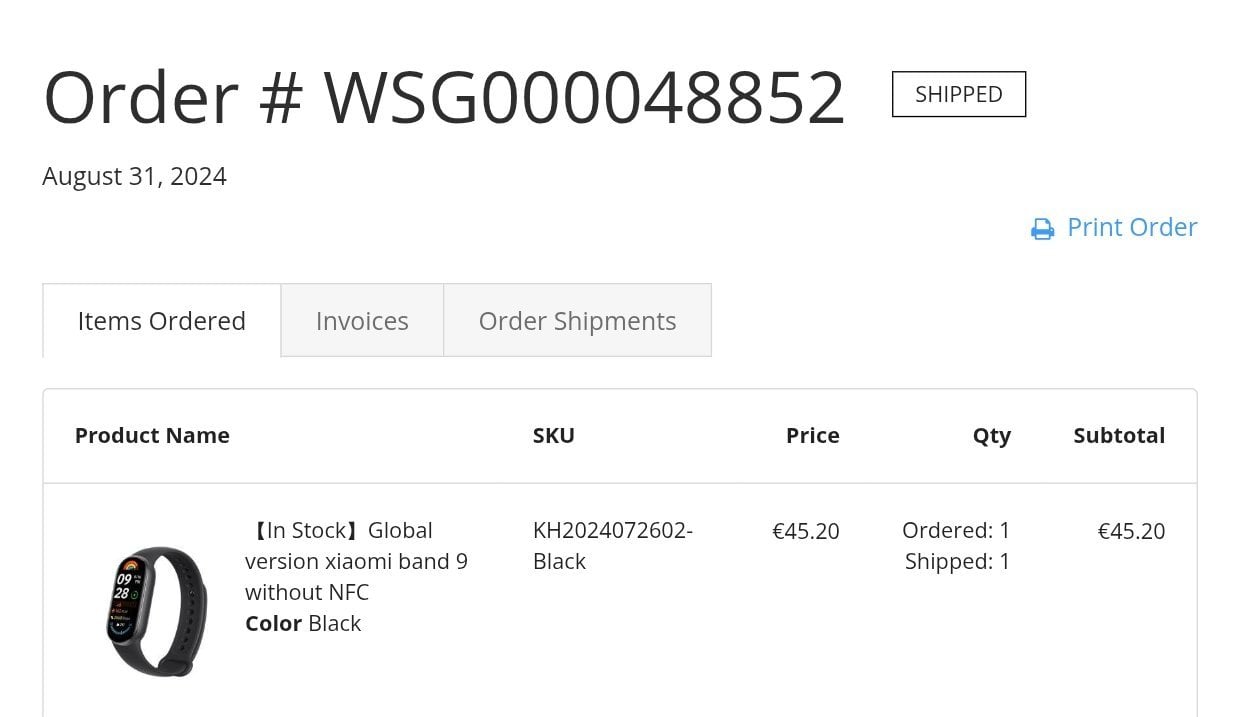Click the Subtotal column header
Viewport: 1238px width, 717px height.
click(1119, 435)
